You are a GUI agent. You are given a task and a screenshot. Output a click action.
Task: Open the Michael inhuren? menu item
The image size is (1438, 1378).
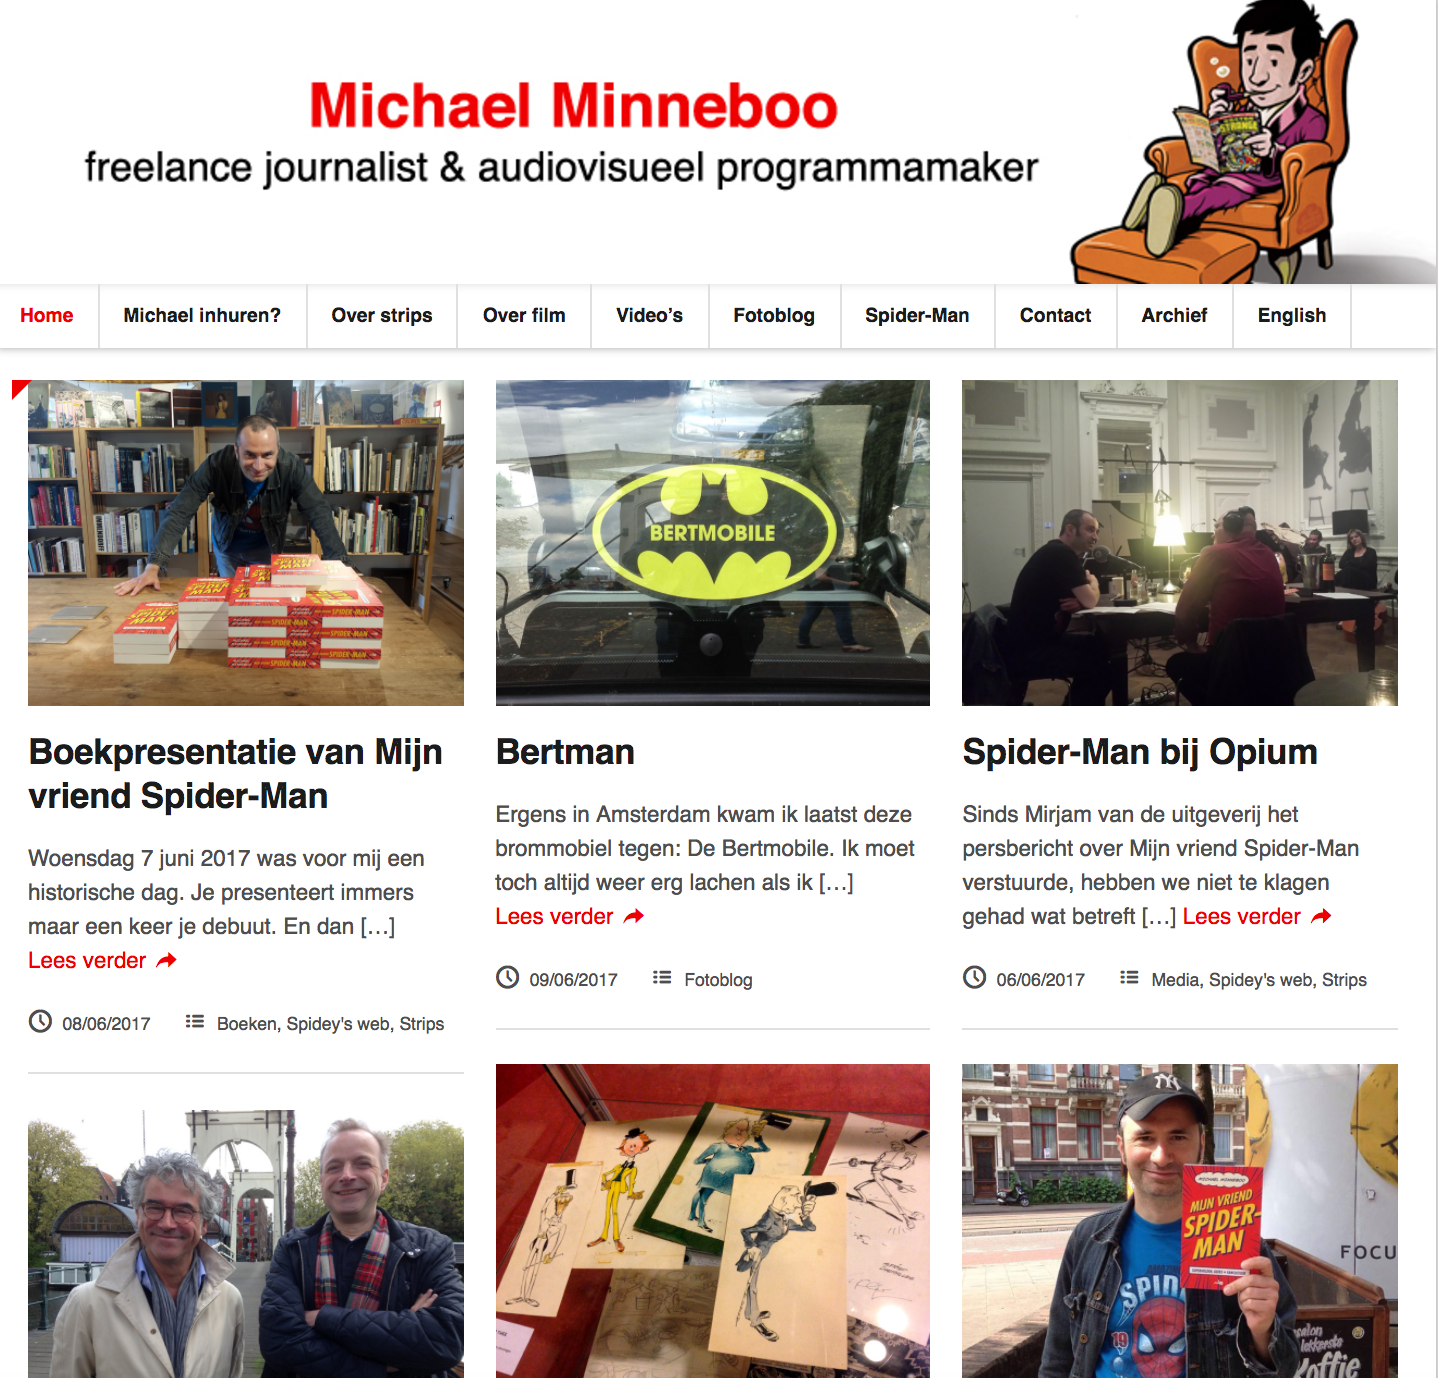pos(202,316)
